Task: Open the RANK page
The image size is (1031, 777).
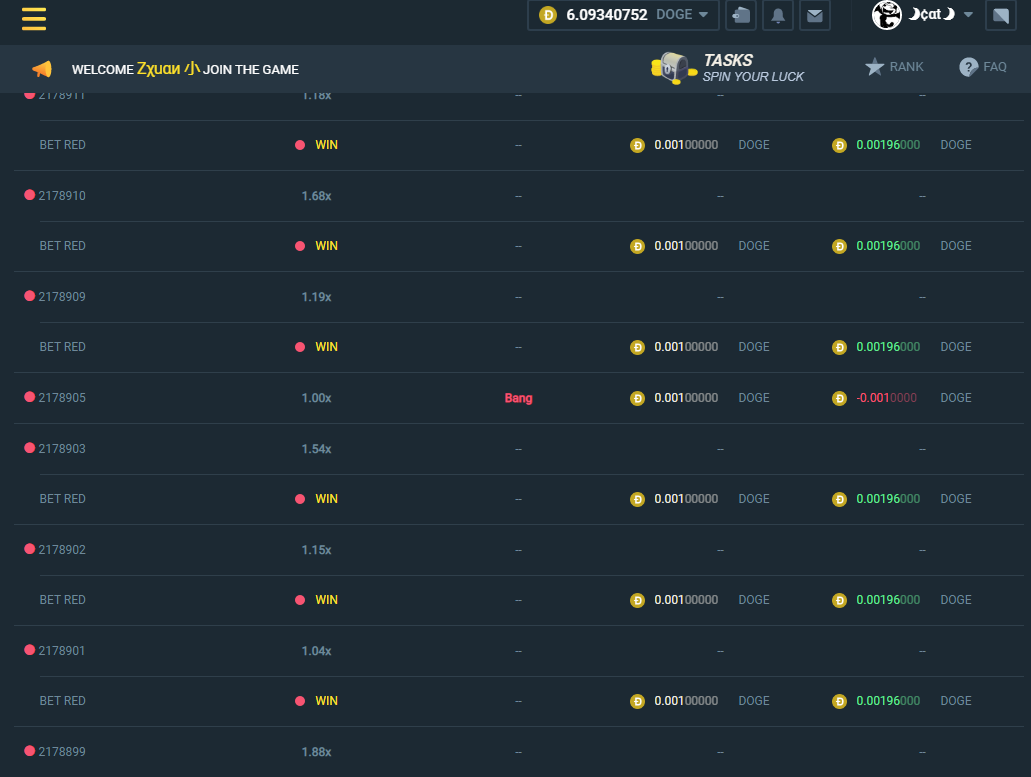Action: pos(894,67)
